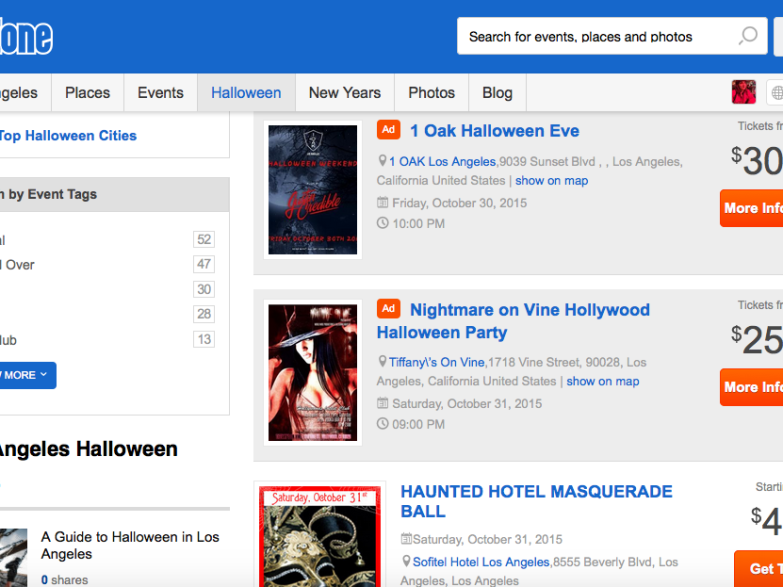This screenshot has height=587, width=783.
Task: Click More Info for Nightmare on Vine
Action: pos(752,387)
